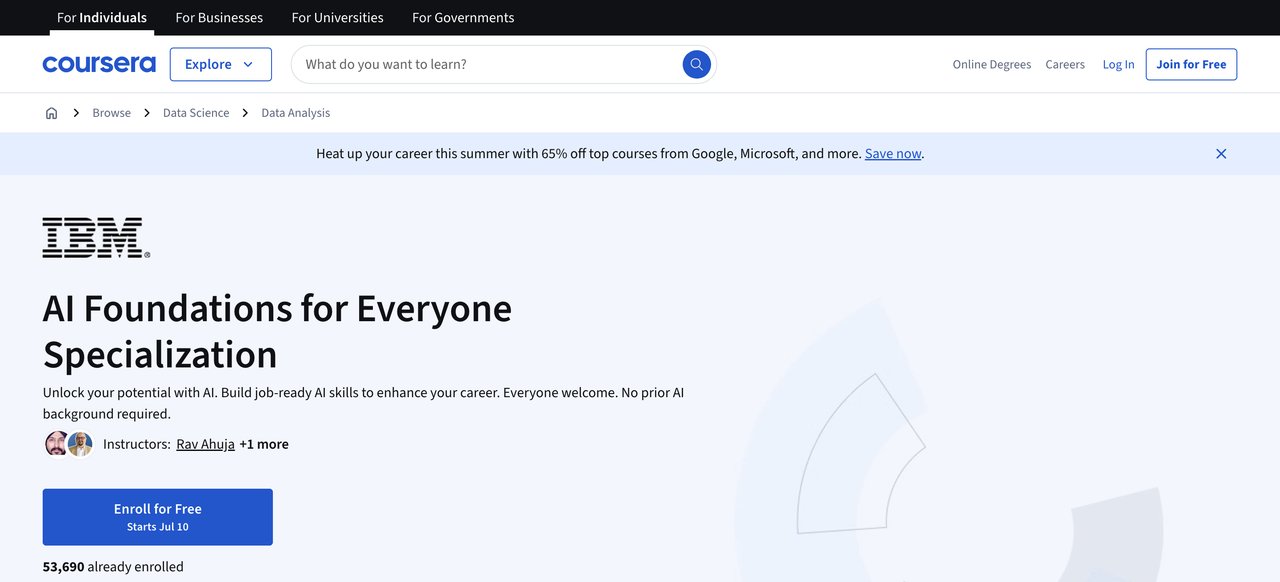Open the Explore dropdown
Screen dimensions: 1280x582
220,63
